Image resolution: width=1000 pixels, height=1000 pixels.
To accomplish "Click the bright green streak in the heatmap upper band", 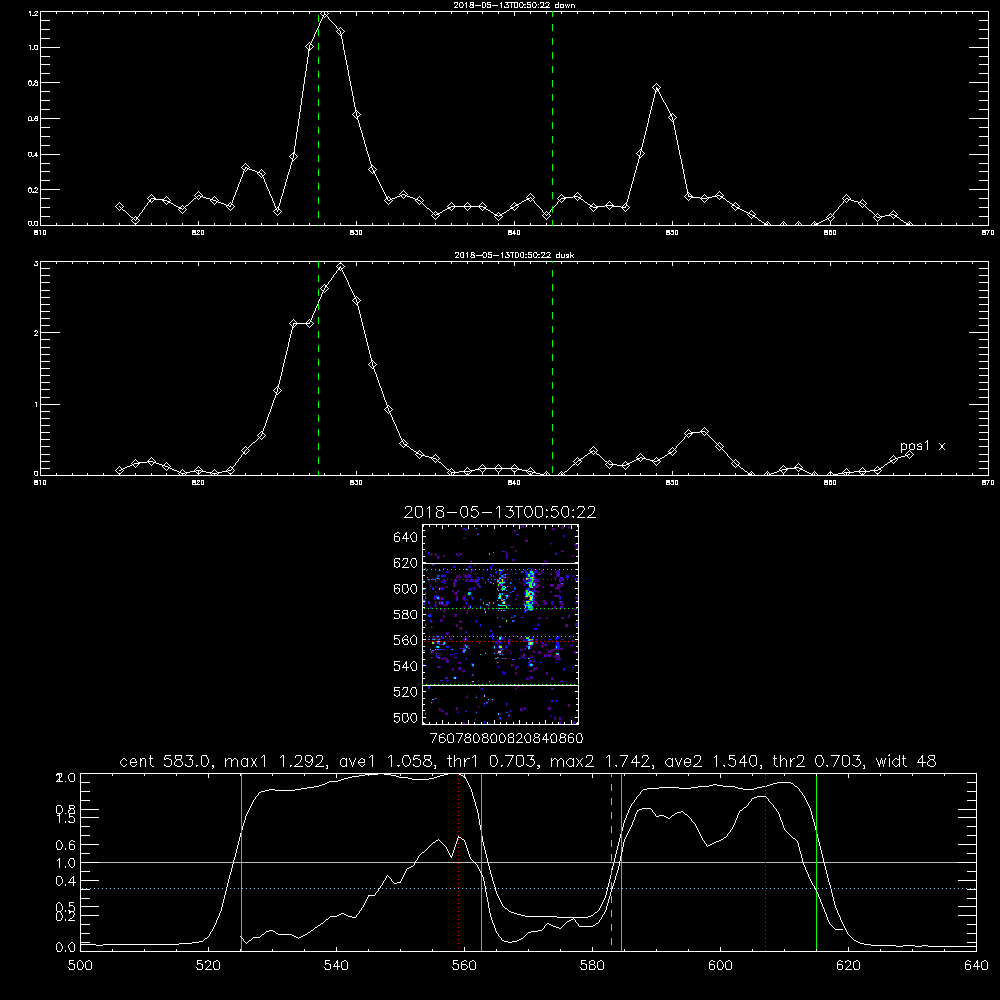I will coord(529,591).
